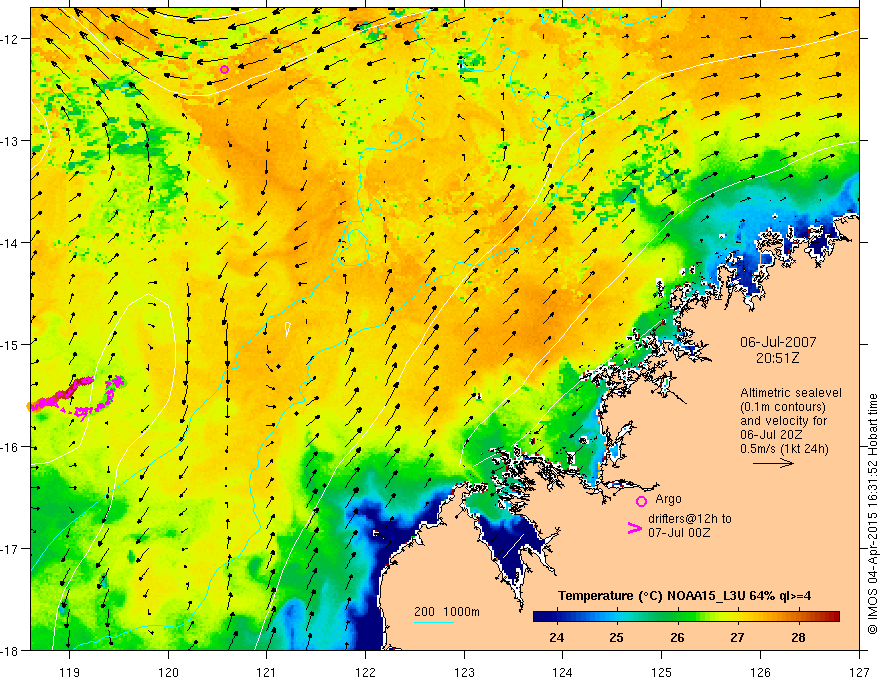Click the 'Altimetric sealevel' caption text
This screenshot has width=880, height=680.
[x=791, y=393]
